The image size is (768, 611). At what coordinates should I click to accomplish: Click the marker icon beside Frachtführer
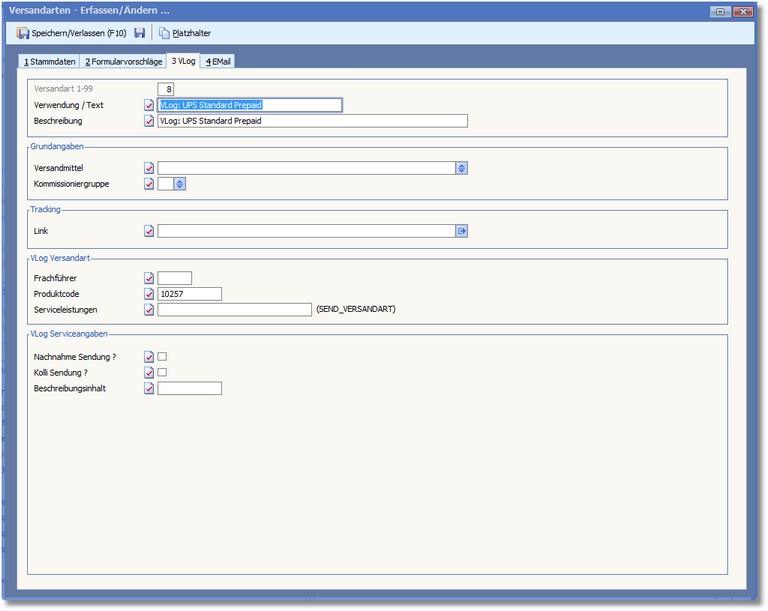[149, 278]
